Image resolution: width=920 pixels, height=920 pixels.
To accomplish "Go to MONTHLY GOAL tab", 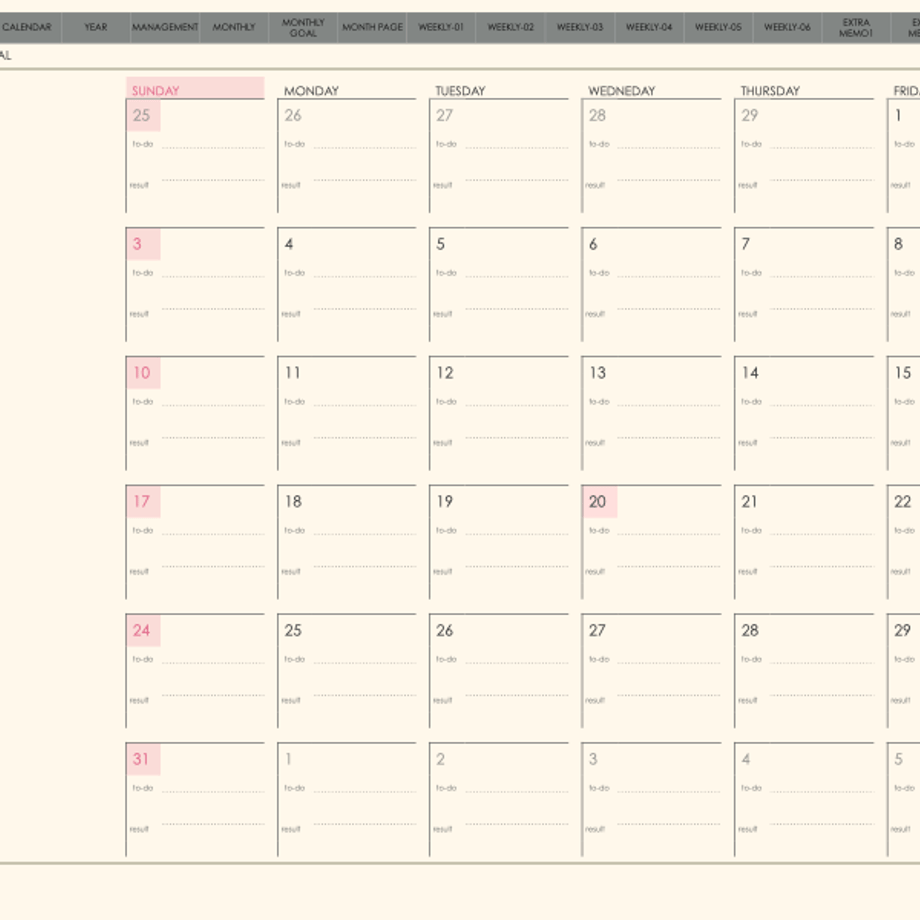I will (x=303, y=27).
